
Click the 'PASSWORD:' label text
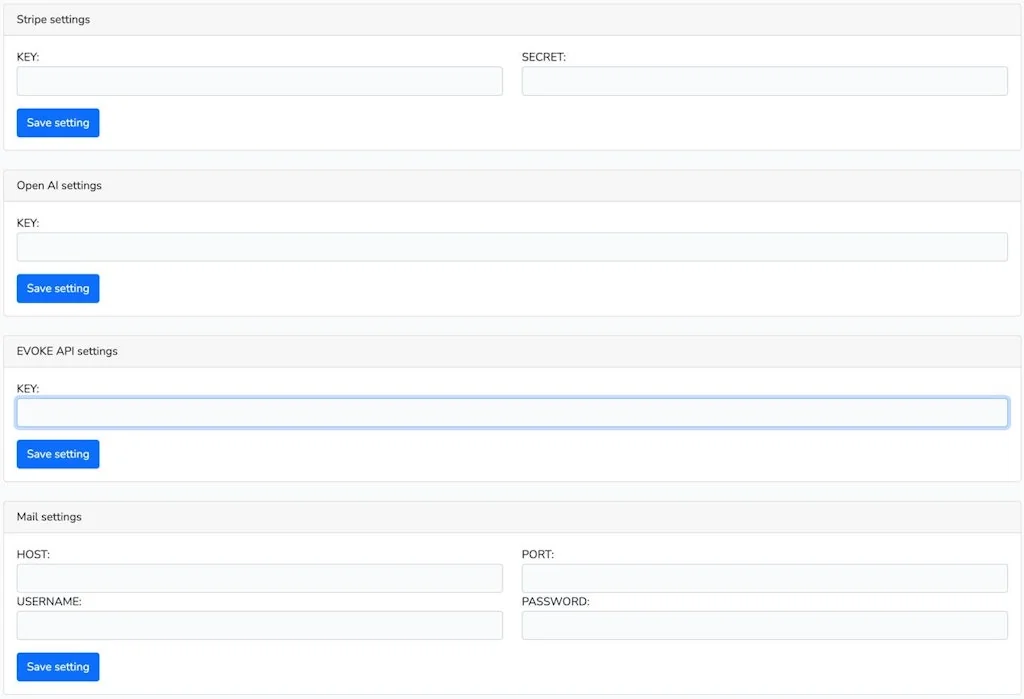click(555, 602)
